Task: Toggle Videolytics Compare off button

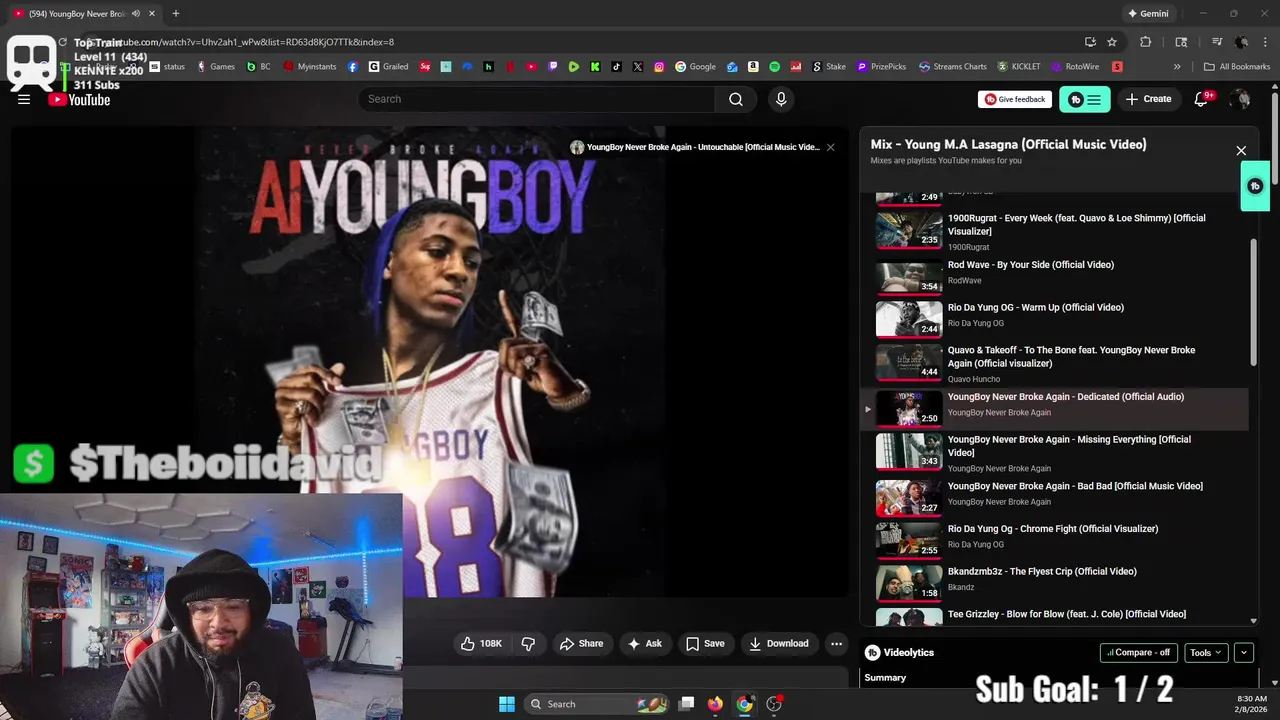Action: [x=1139, y=653]
